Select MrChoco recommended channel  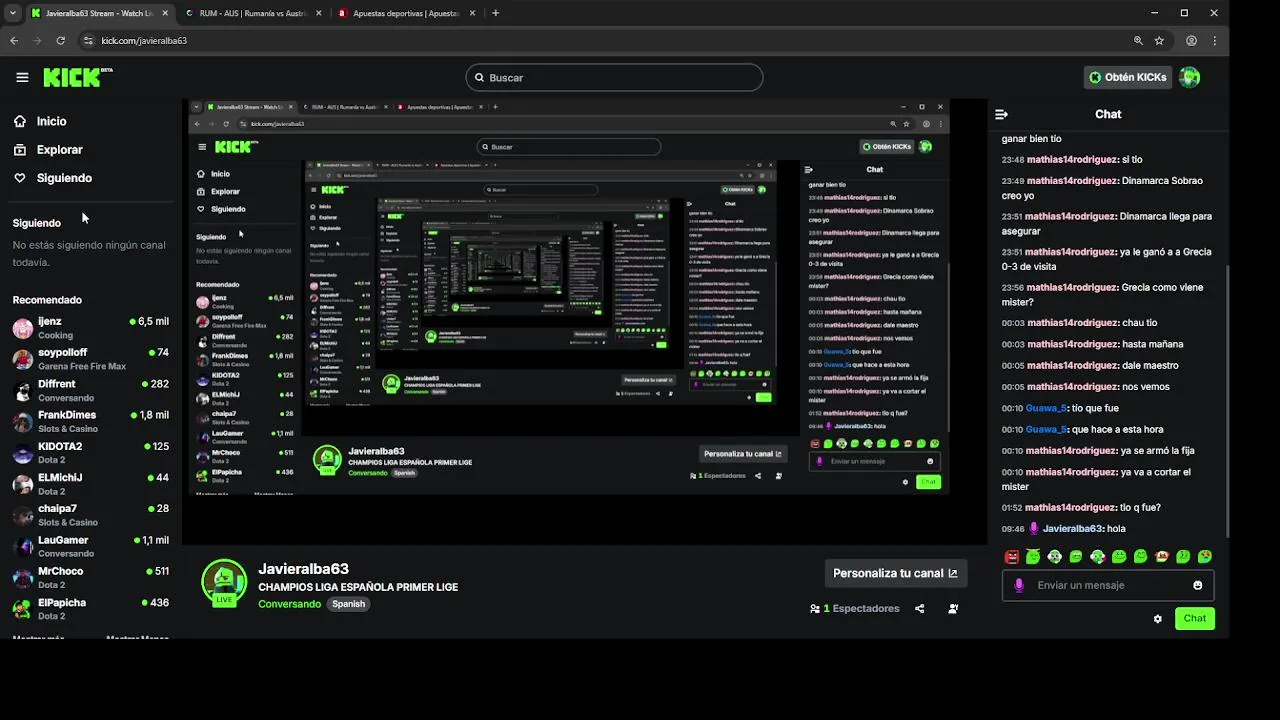pos(90,577)
